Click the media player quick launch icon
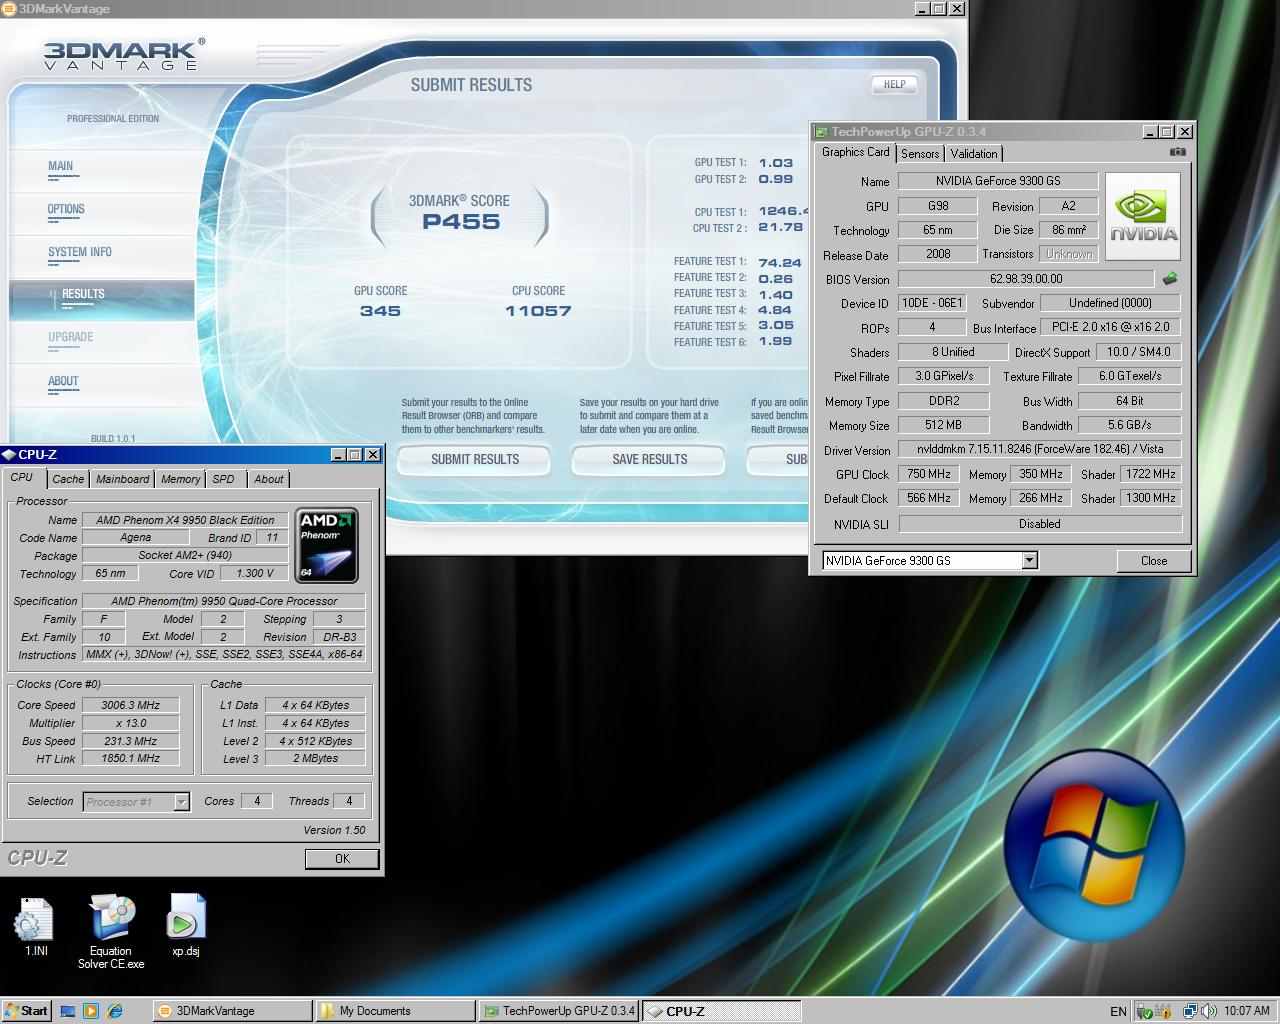 coord(91,1011)
